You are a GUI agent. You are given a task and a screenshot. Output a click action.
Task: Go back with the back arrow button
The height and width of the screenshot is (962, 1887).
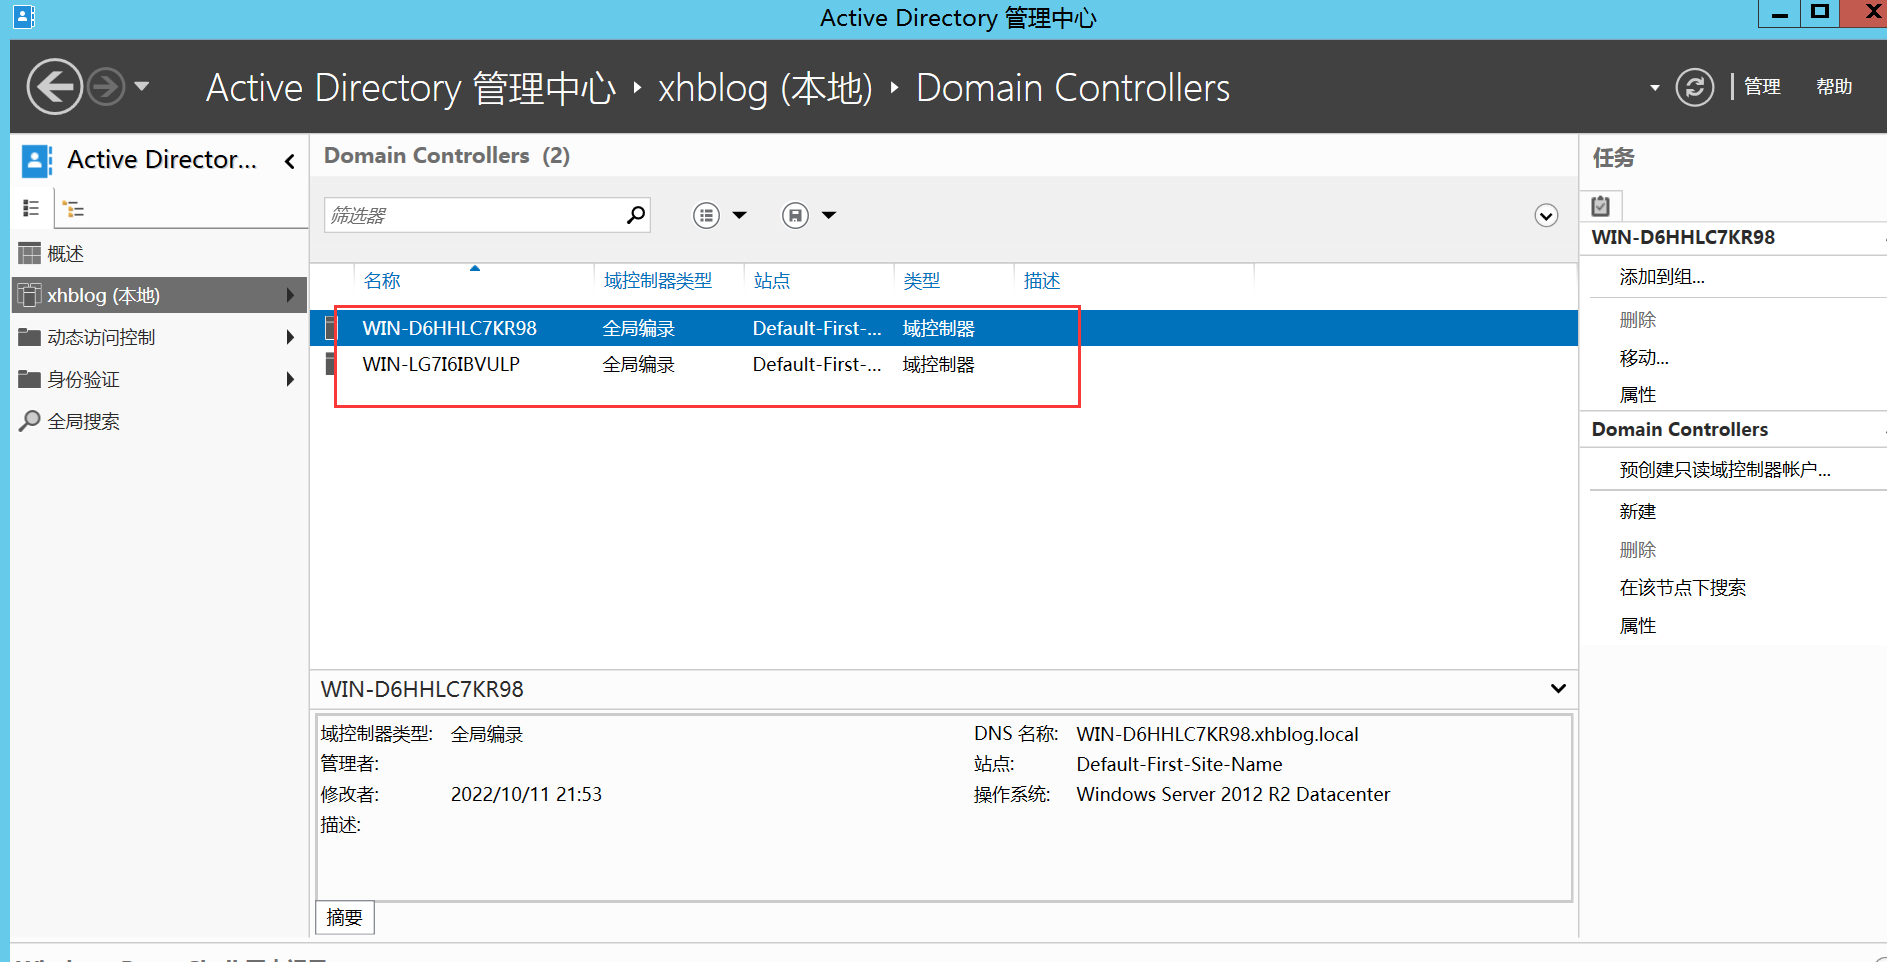pyautogui.click(x=54, y=87)
